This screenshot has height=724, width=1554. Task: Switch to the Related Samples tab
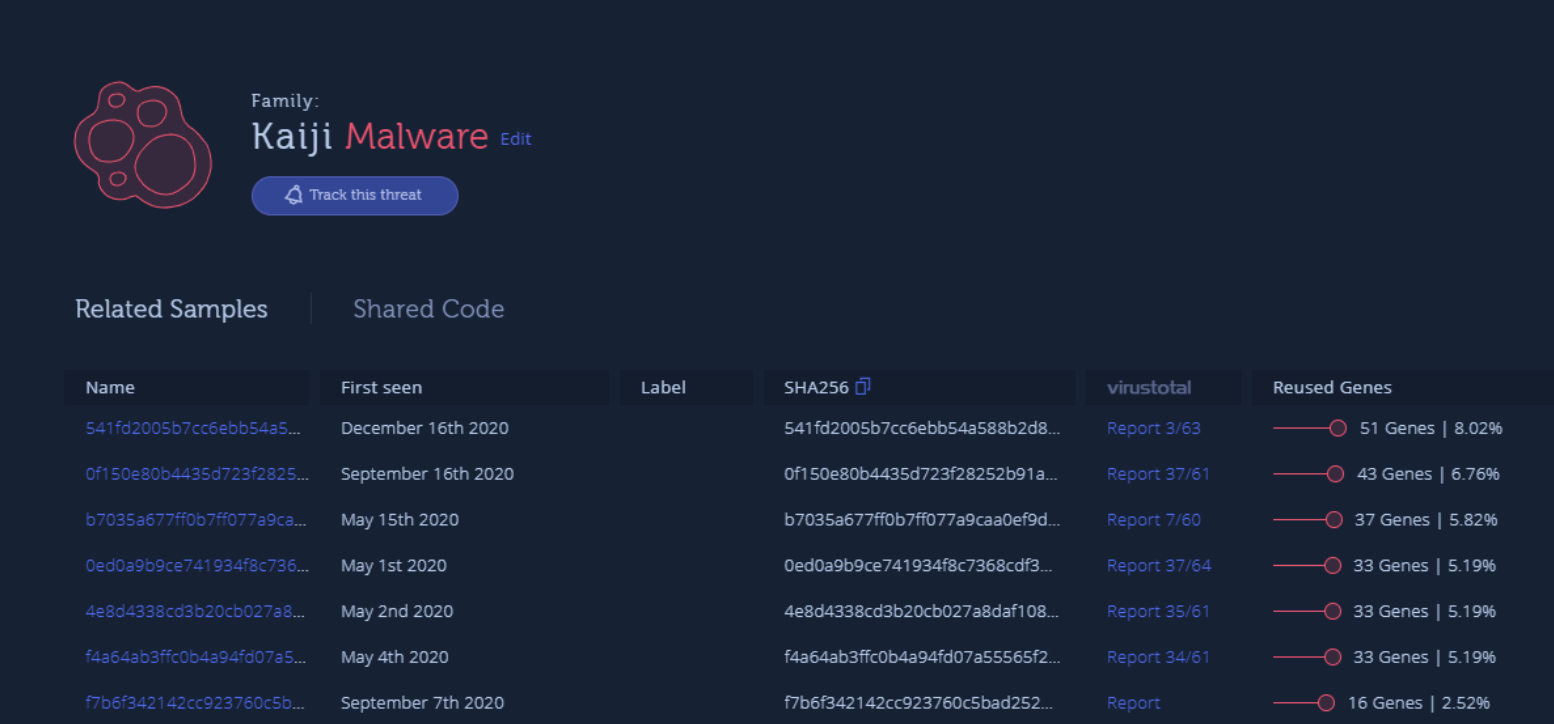[171, 309]
